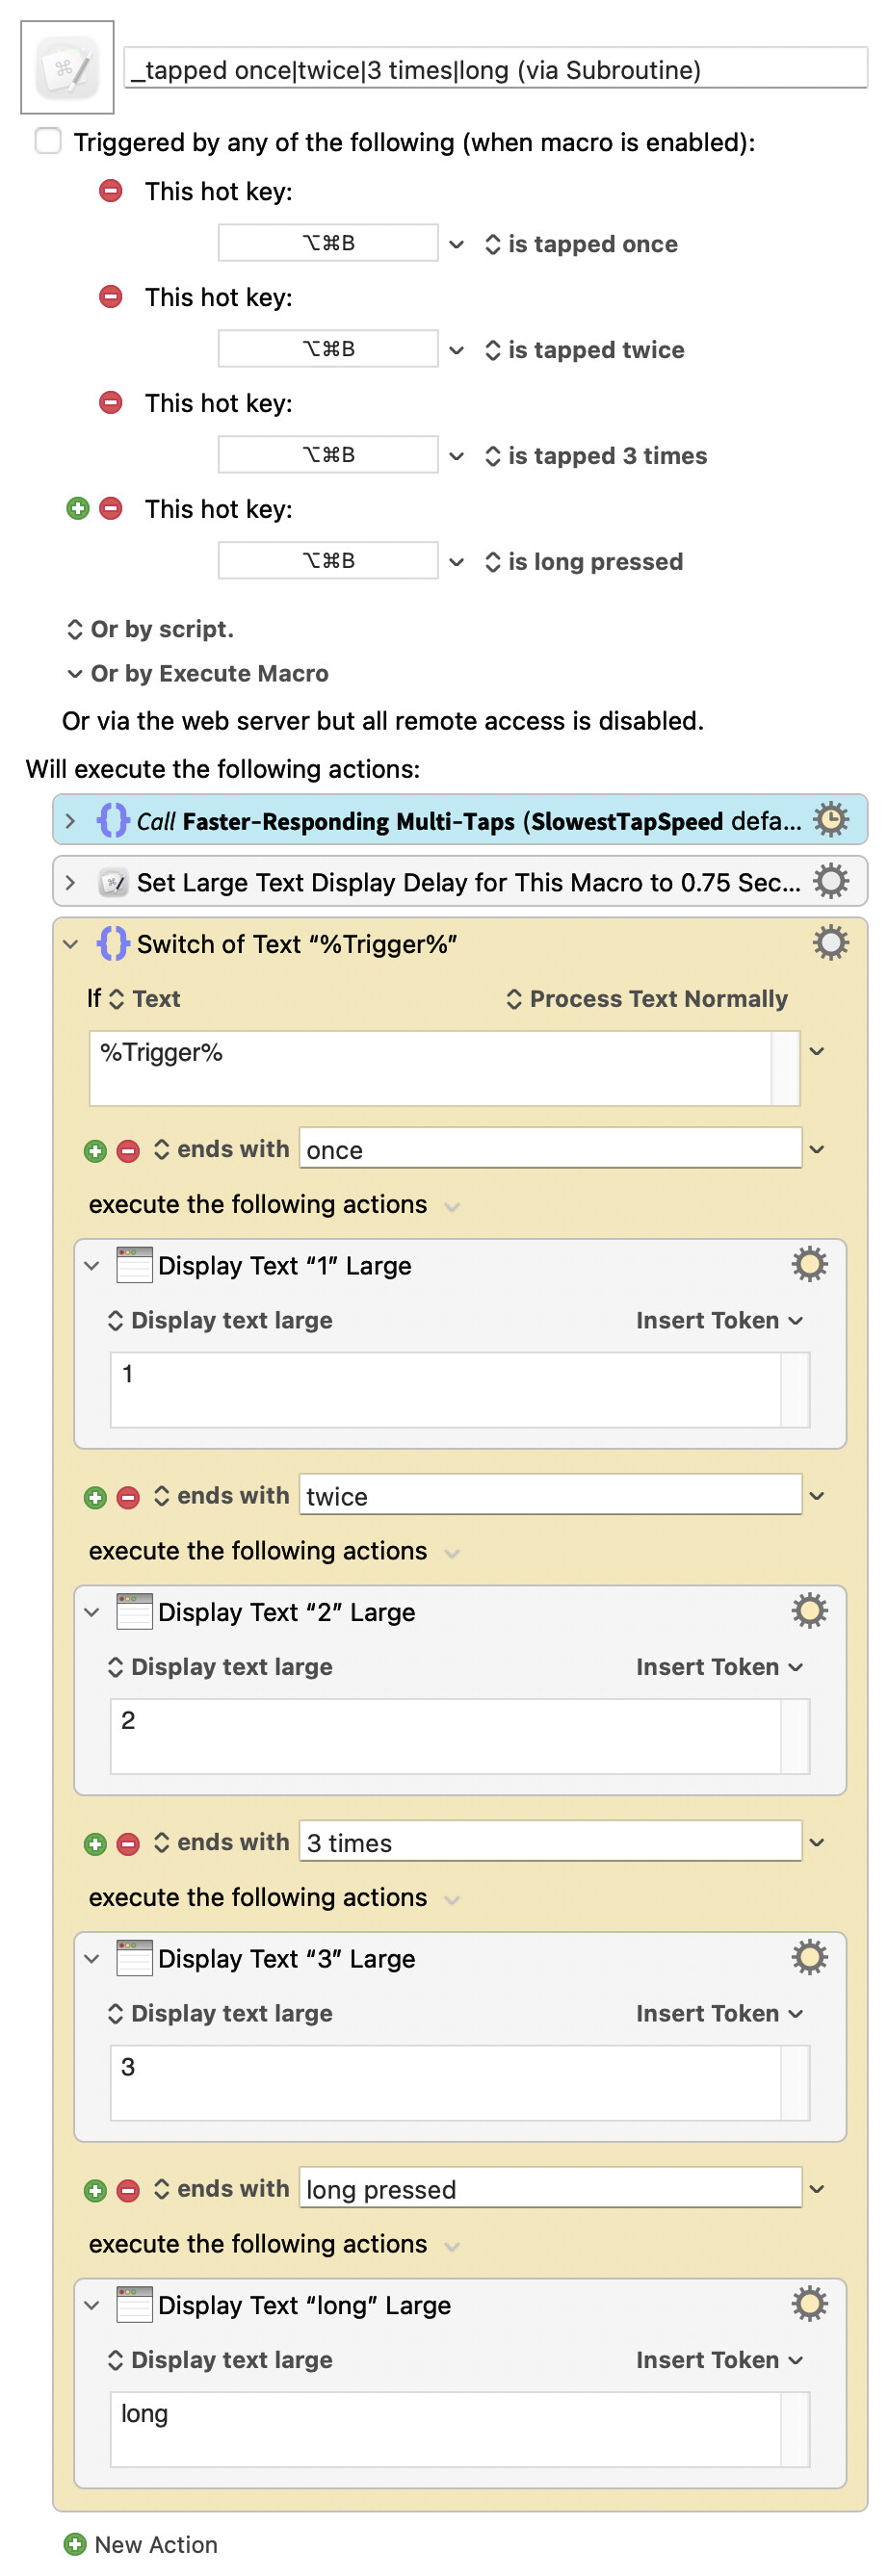Collapse the Display Text "long" Large action
Viewport: 888px width, 2576px height.
92,2304
